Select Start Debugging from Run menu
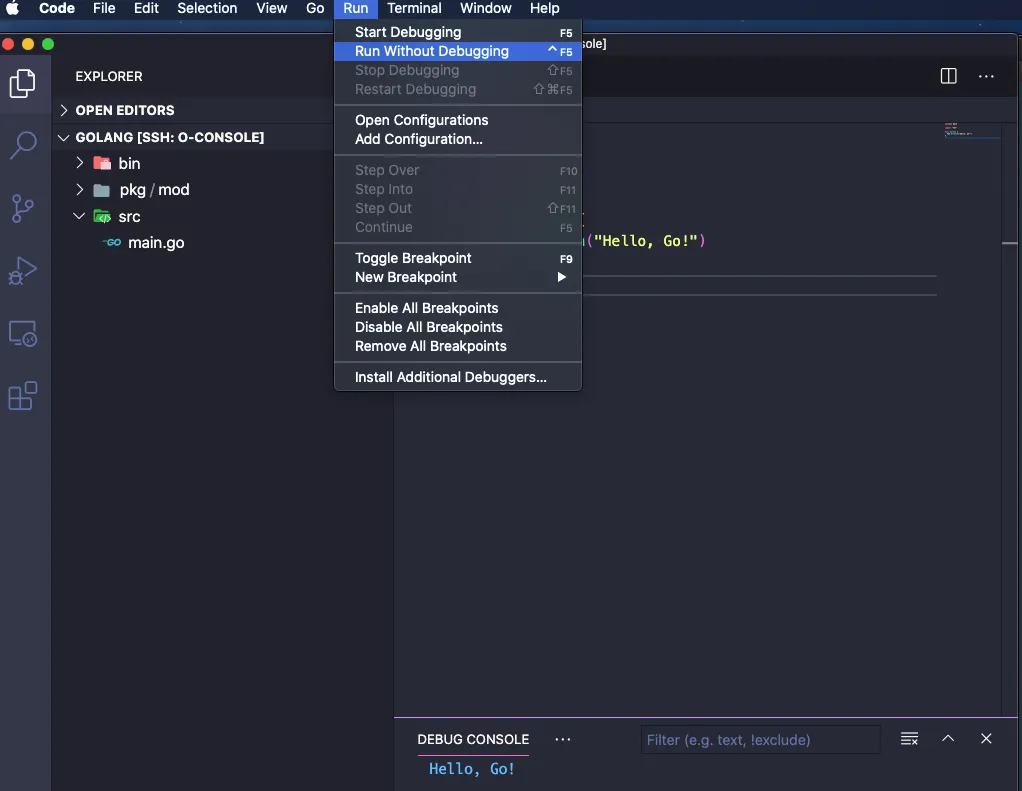1022x791 pixels. [x=458, y=32]
